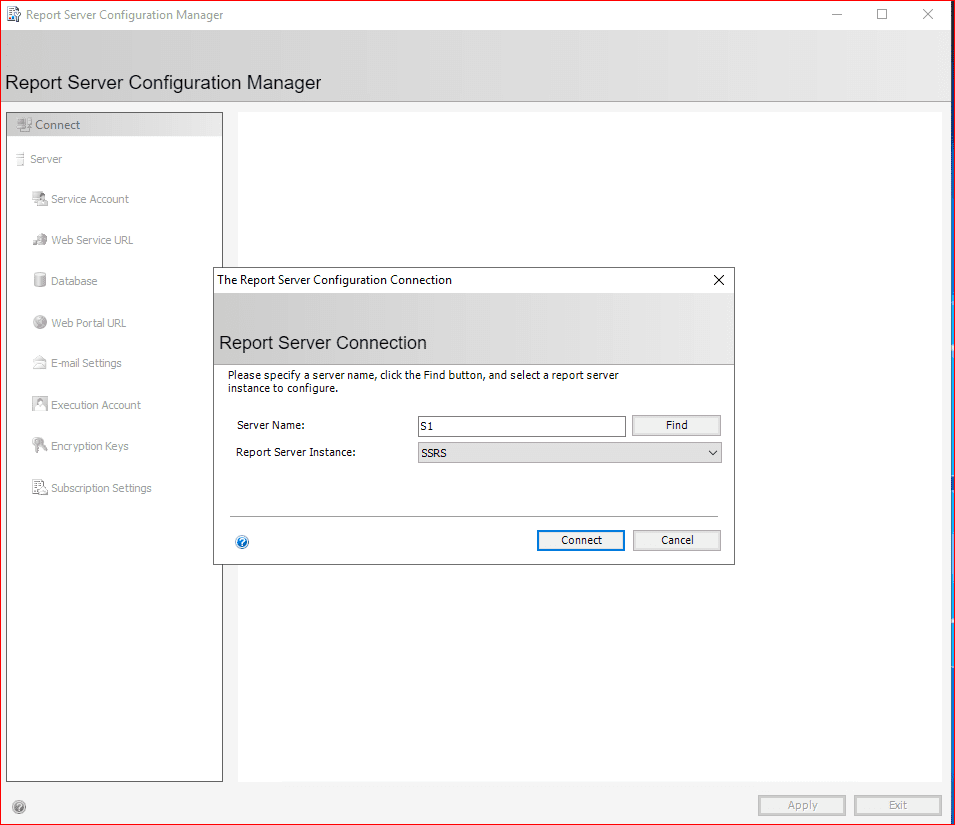The height and width of the screenshot is (825, 955).
Task: Click the E-mail Settings icon
Action: 40,363
